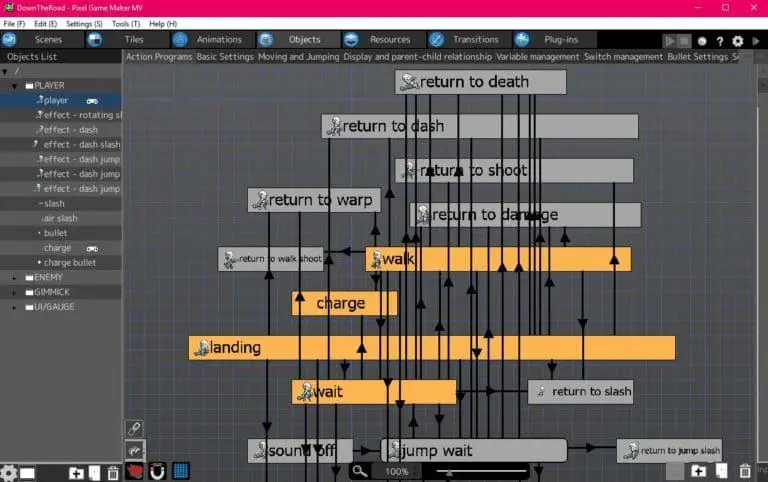Click the magnifier zoom icon
768x482 pixels.
tap(360, 471)
